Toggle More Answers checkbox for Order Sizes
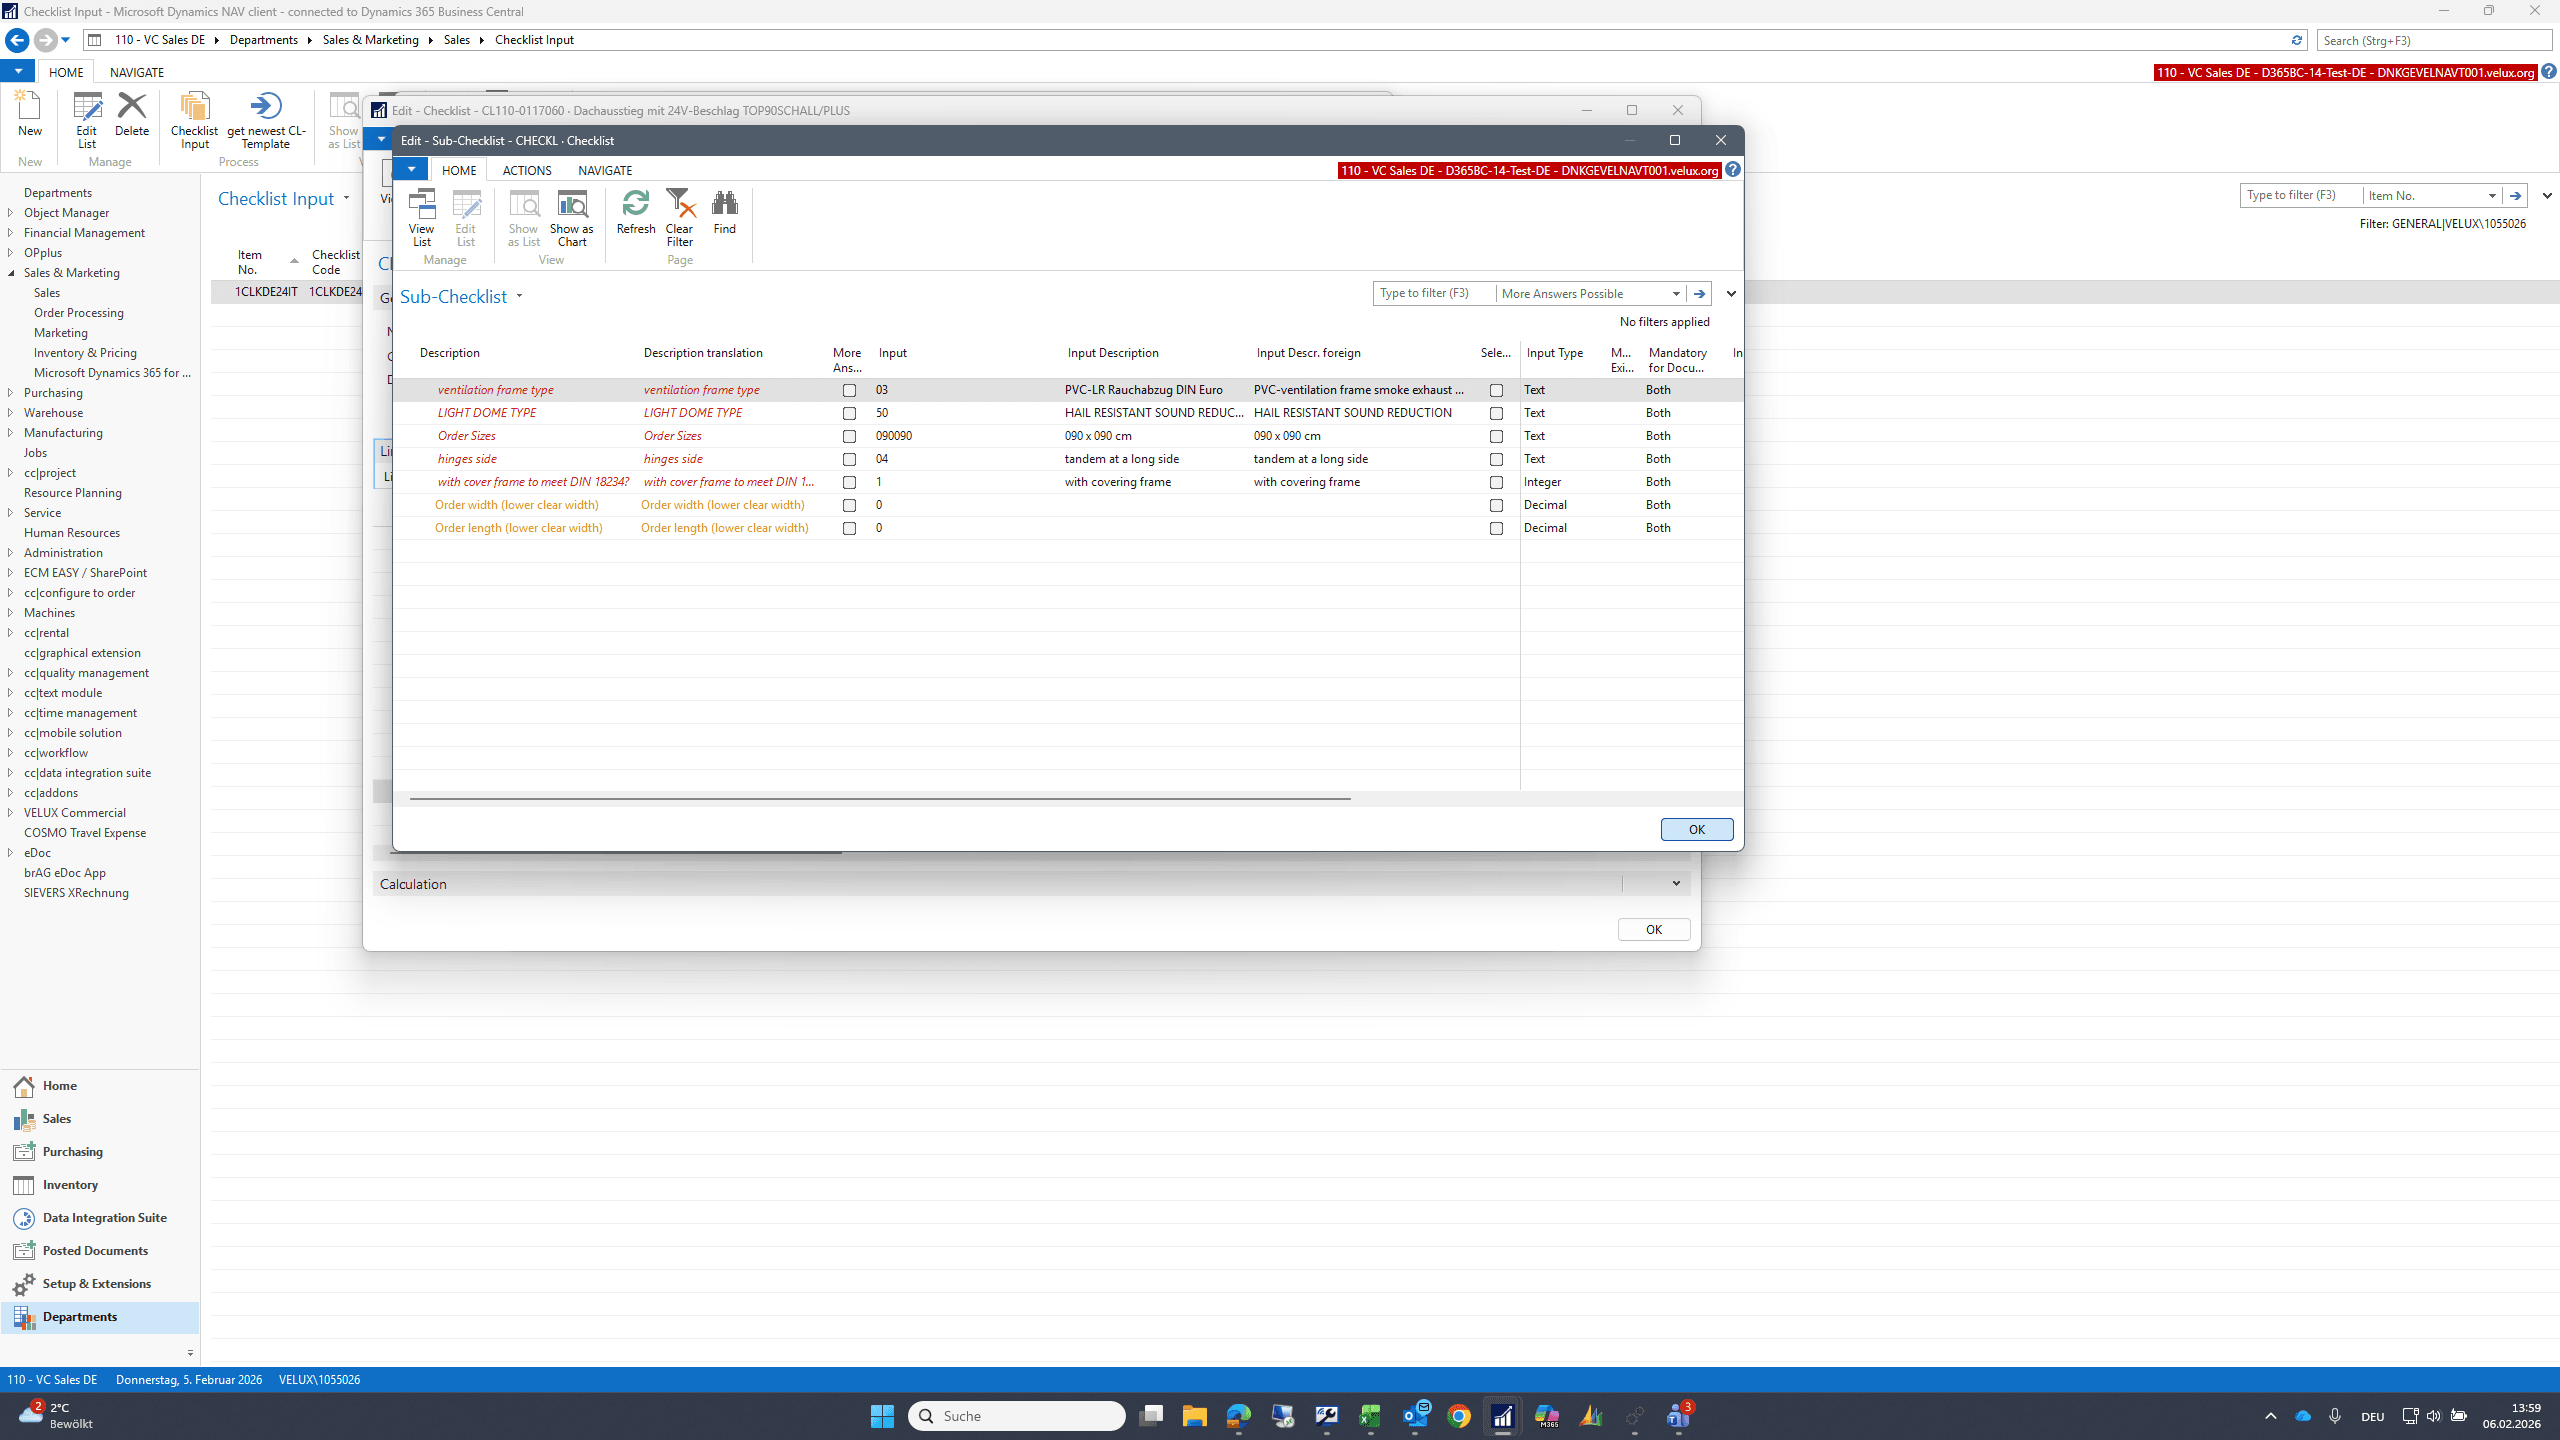The height and width of the screenshot is (1440, 2560). (x=849, y=436)
